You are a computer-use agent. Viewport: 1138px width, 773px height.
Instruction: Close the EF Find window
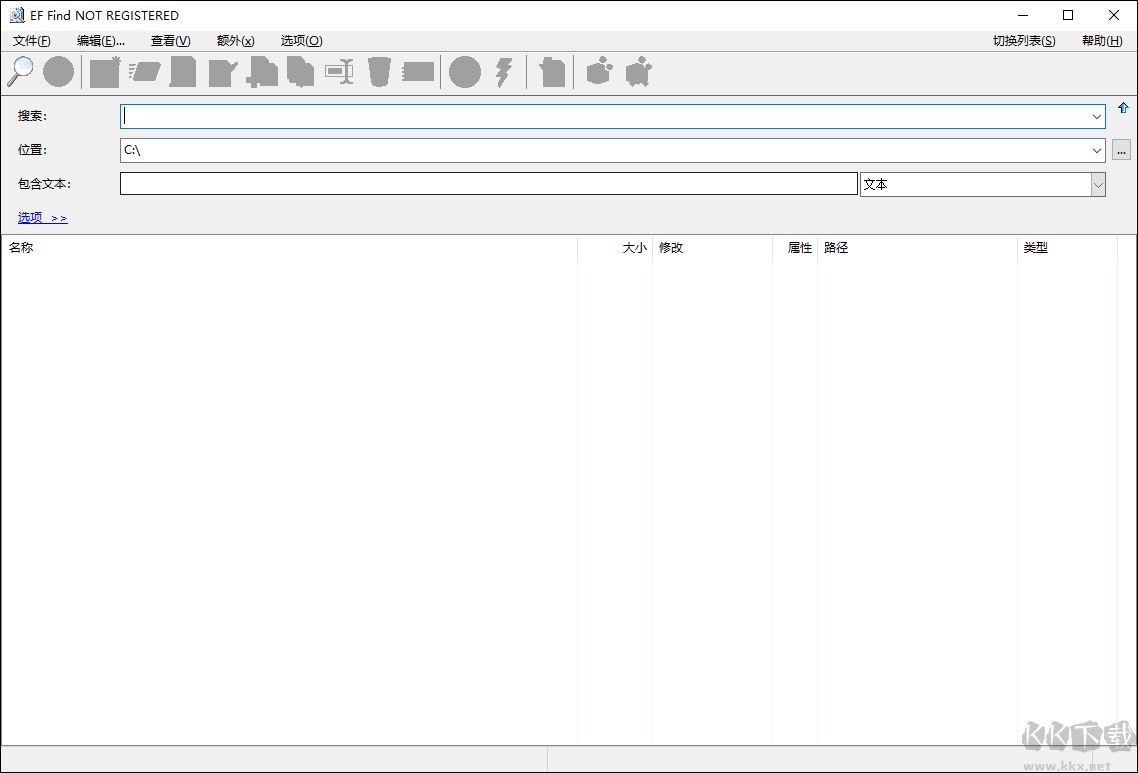click(x=1113, y=15)
